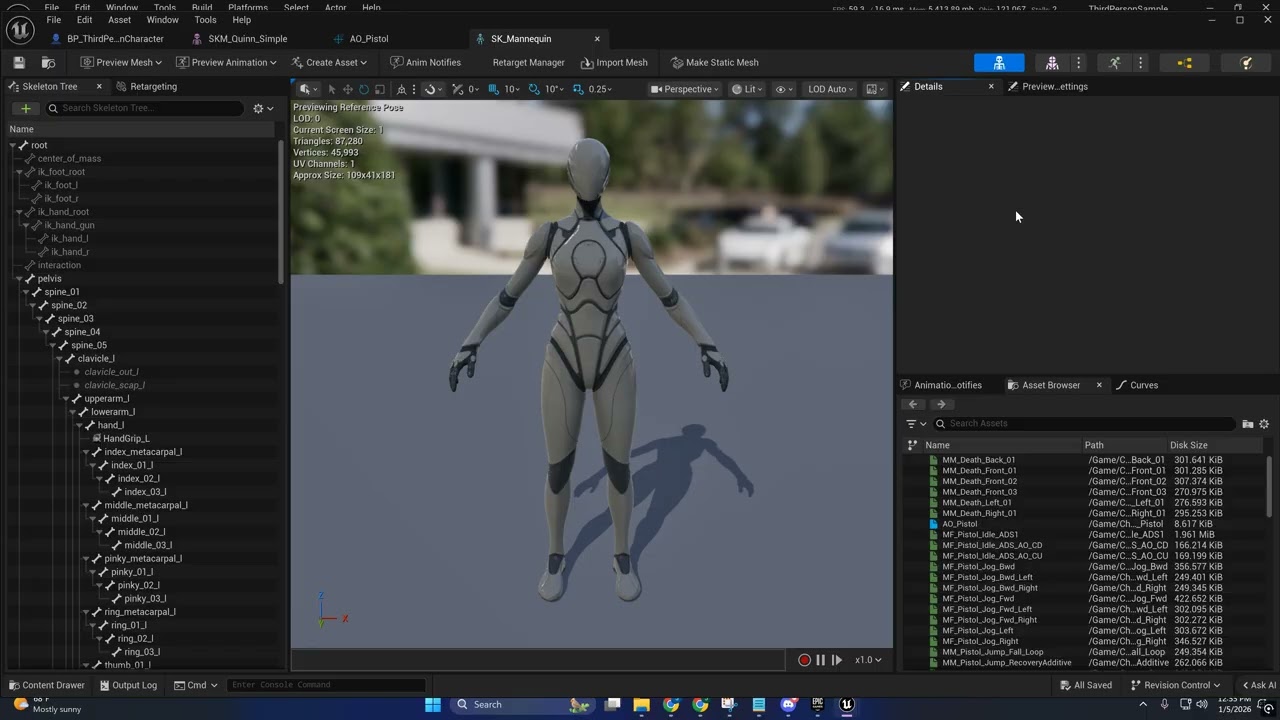
Task: Open Animation editor mode running-figure icon
Action: pyautogui.click(x=1115, y=63)
